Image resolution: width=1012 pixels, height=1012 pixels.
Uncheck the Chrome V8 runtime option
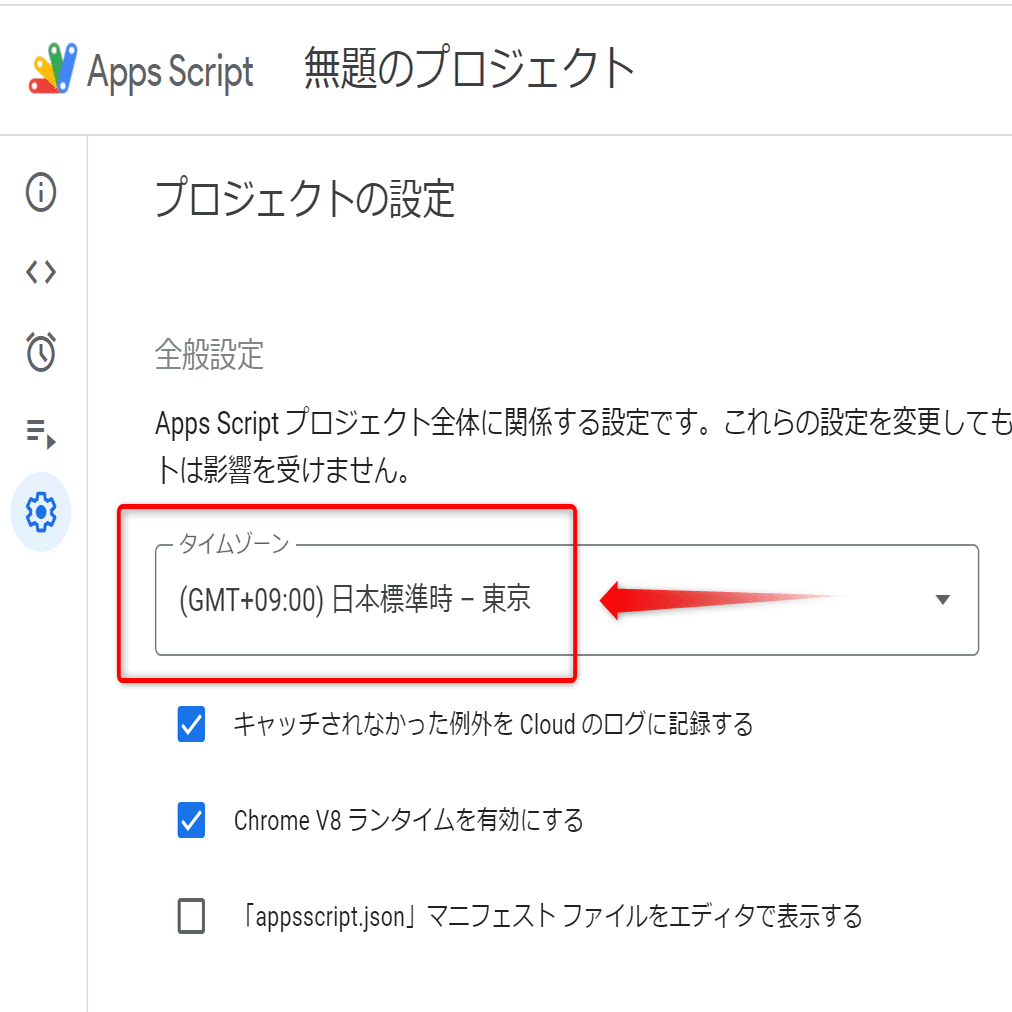pos(190,818)
